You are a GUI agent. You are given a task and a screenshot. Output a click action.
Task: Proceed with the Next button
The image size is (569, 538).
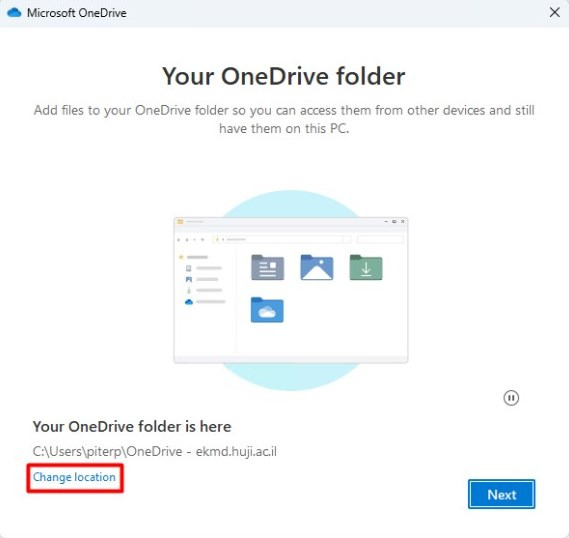[x=501, y=494]
